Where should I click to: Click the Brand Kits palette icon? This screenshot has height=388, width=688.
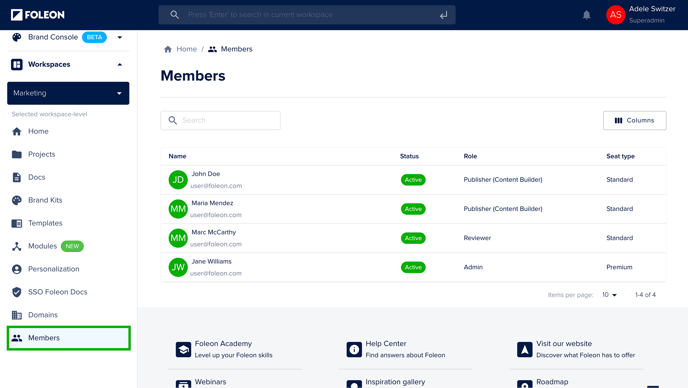[x=17, y=200]
